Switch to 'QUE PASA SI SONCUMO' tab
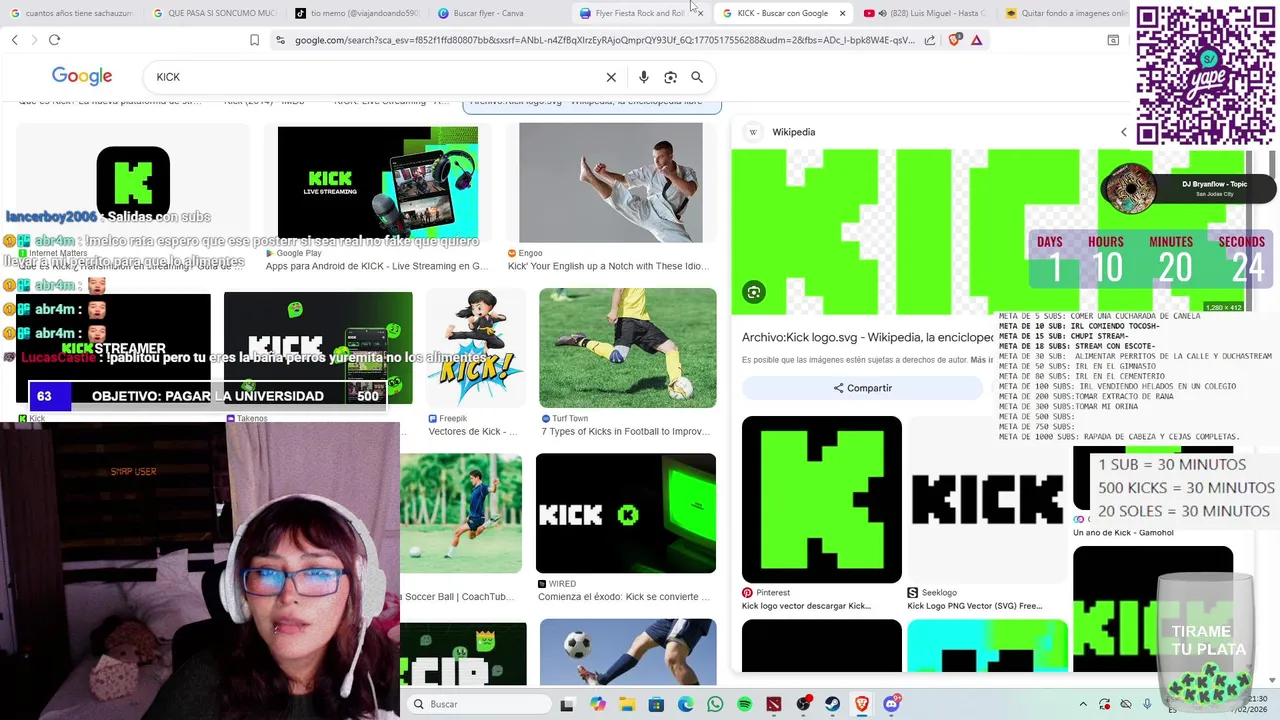The image size is (1280, 720). click(215, 14)
